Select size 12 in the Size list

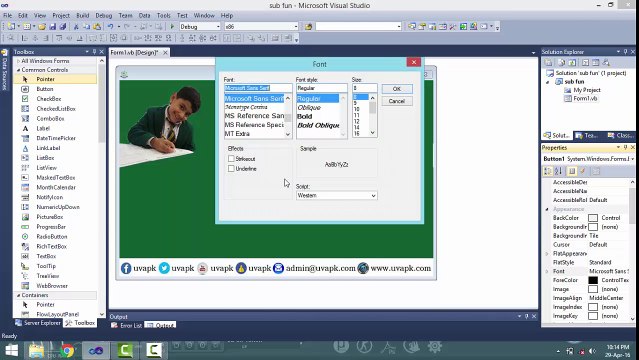357,121
